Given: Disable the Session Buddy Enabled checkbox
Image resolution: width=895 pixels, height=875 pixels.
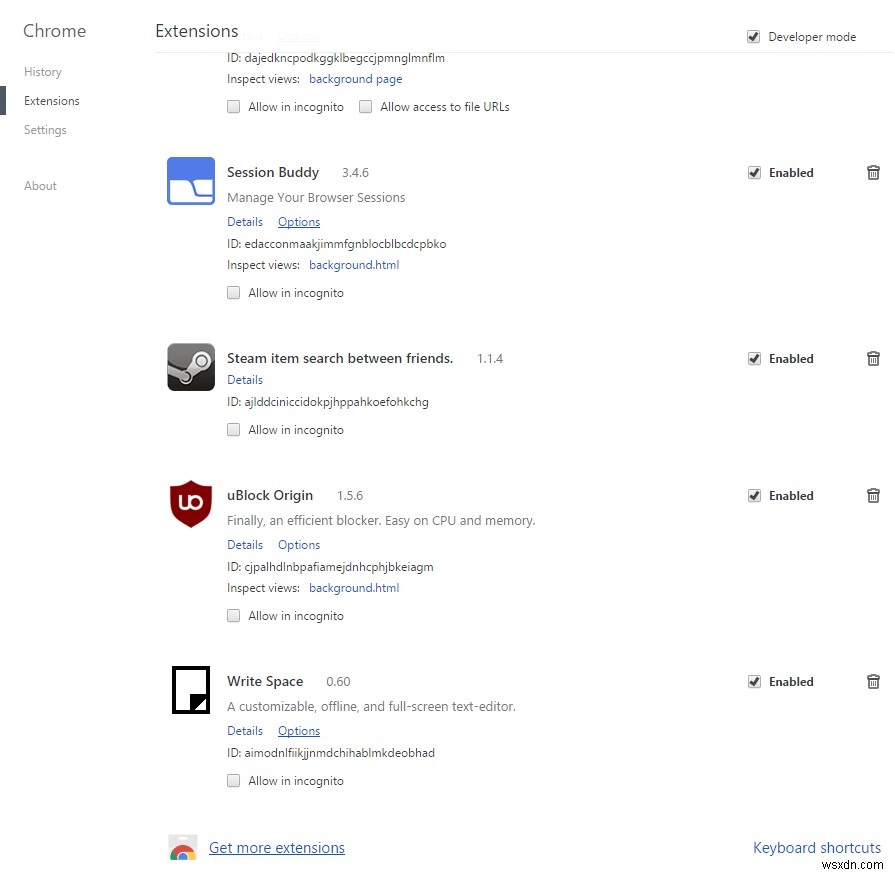Looking at the screenshot, I should (754, 172).
